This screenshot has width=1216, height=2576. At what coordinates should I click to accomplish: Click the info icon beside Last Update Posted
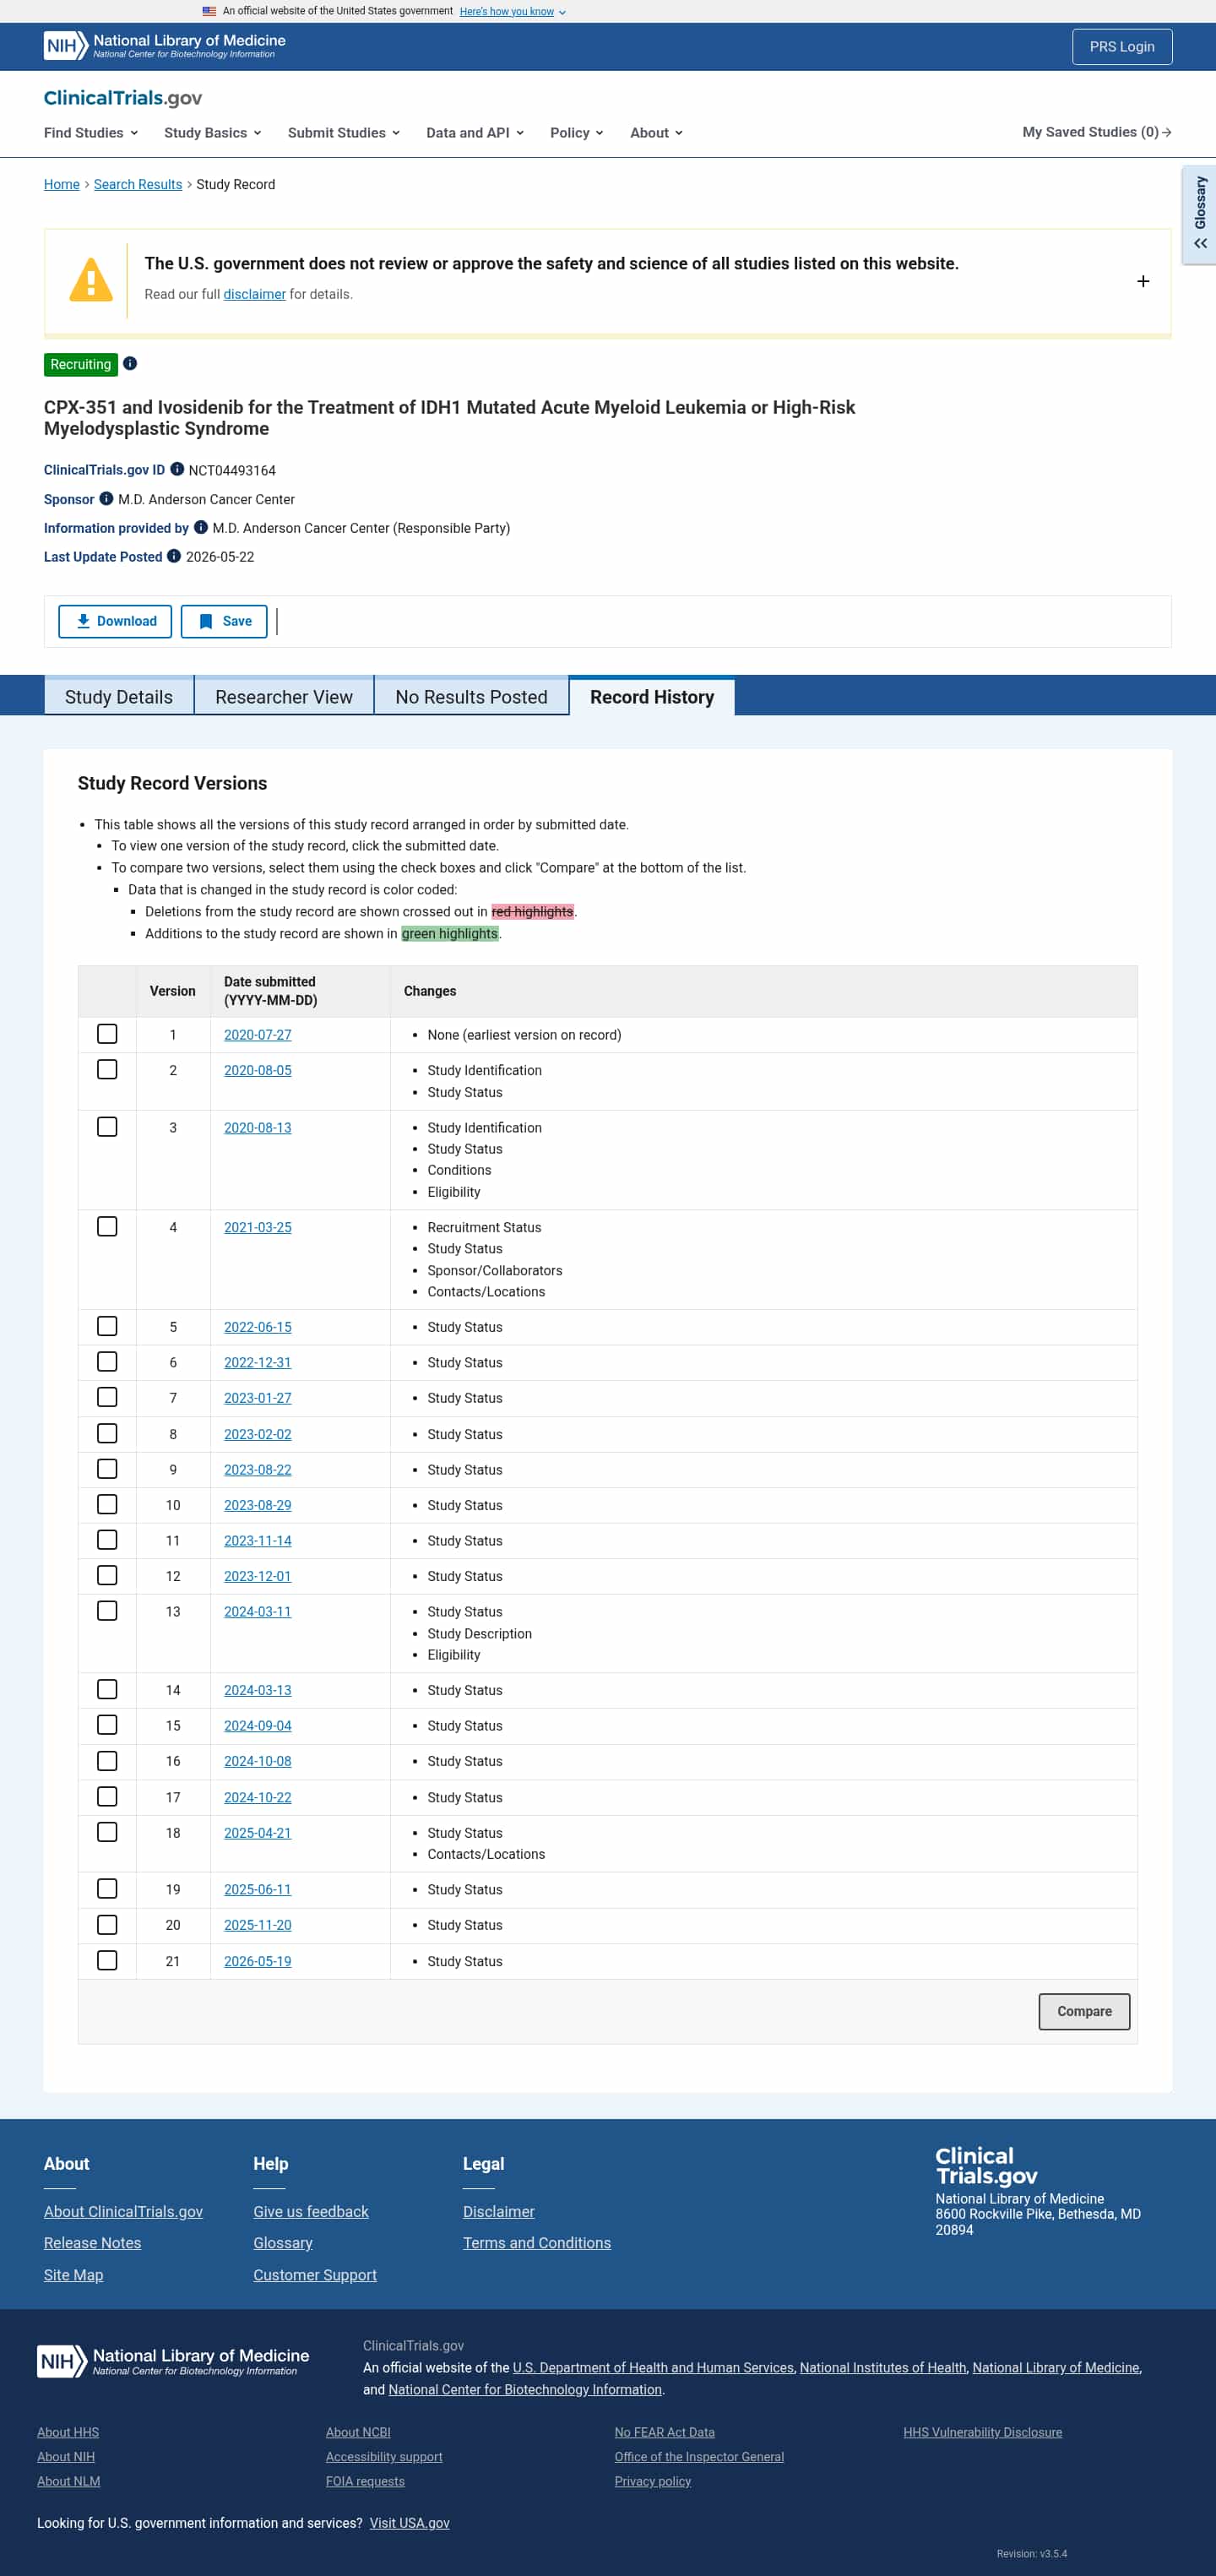[174, 556]
